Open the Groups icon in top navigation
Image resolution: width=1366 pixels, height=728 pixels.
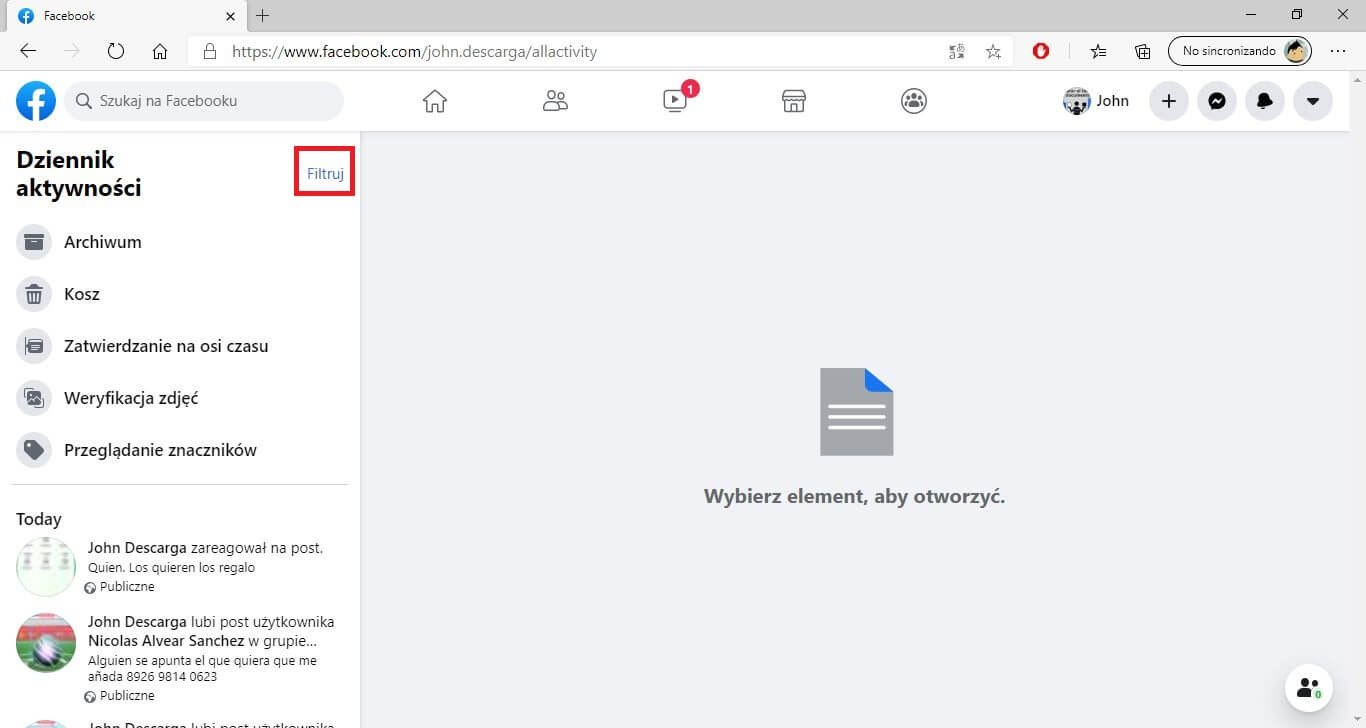pos(914,101)
